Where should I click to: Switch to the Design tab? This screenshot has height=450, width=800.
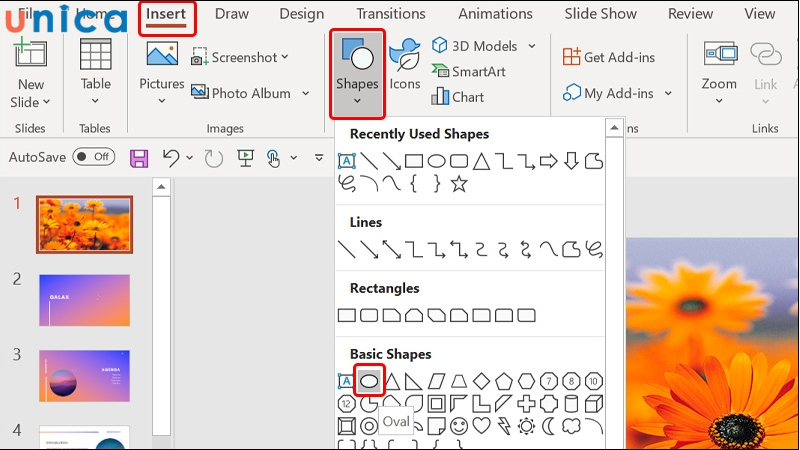click(x=301, y=14)
